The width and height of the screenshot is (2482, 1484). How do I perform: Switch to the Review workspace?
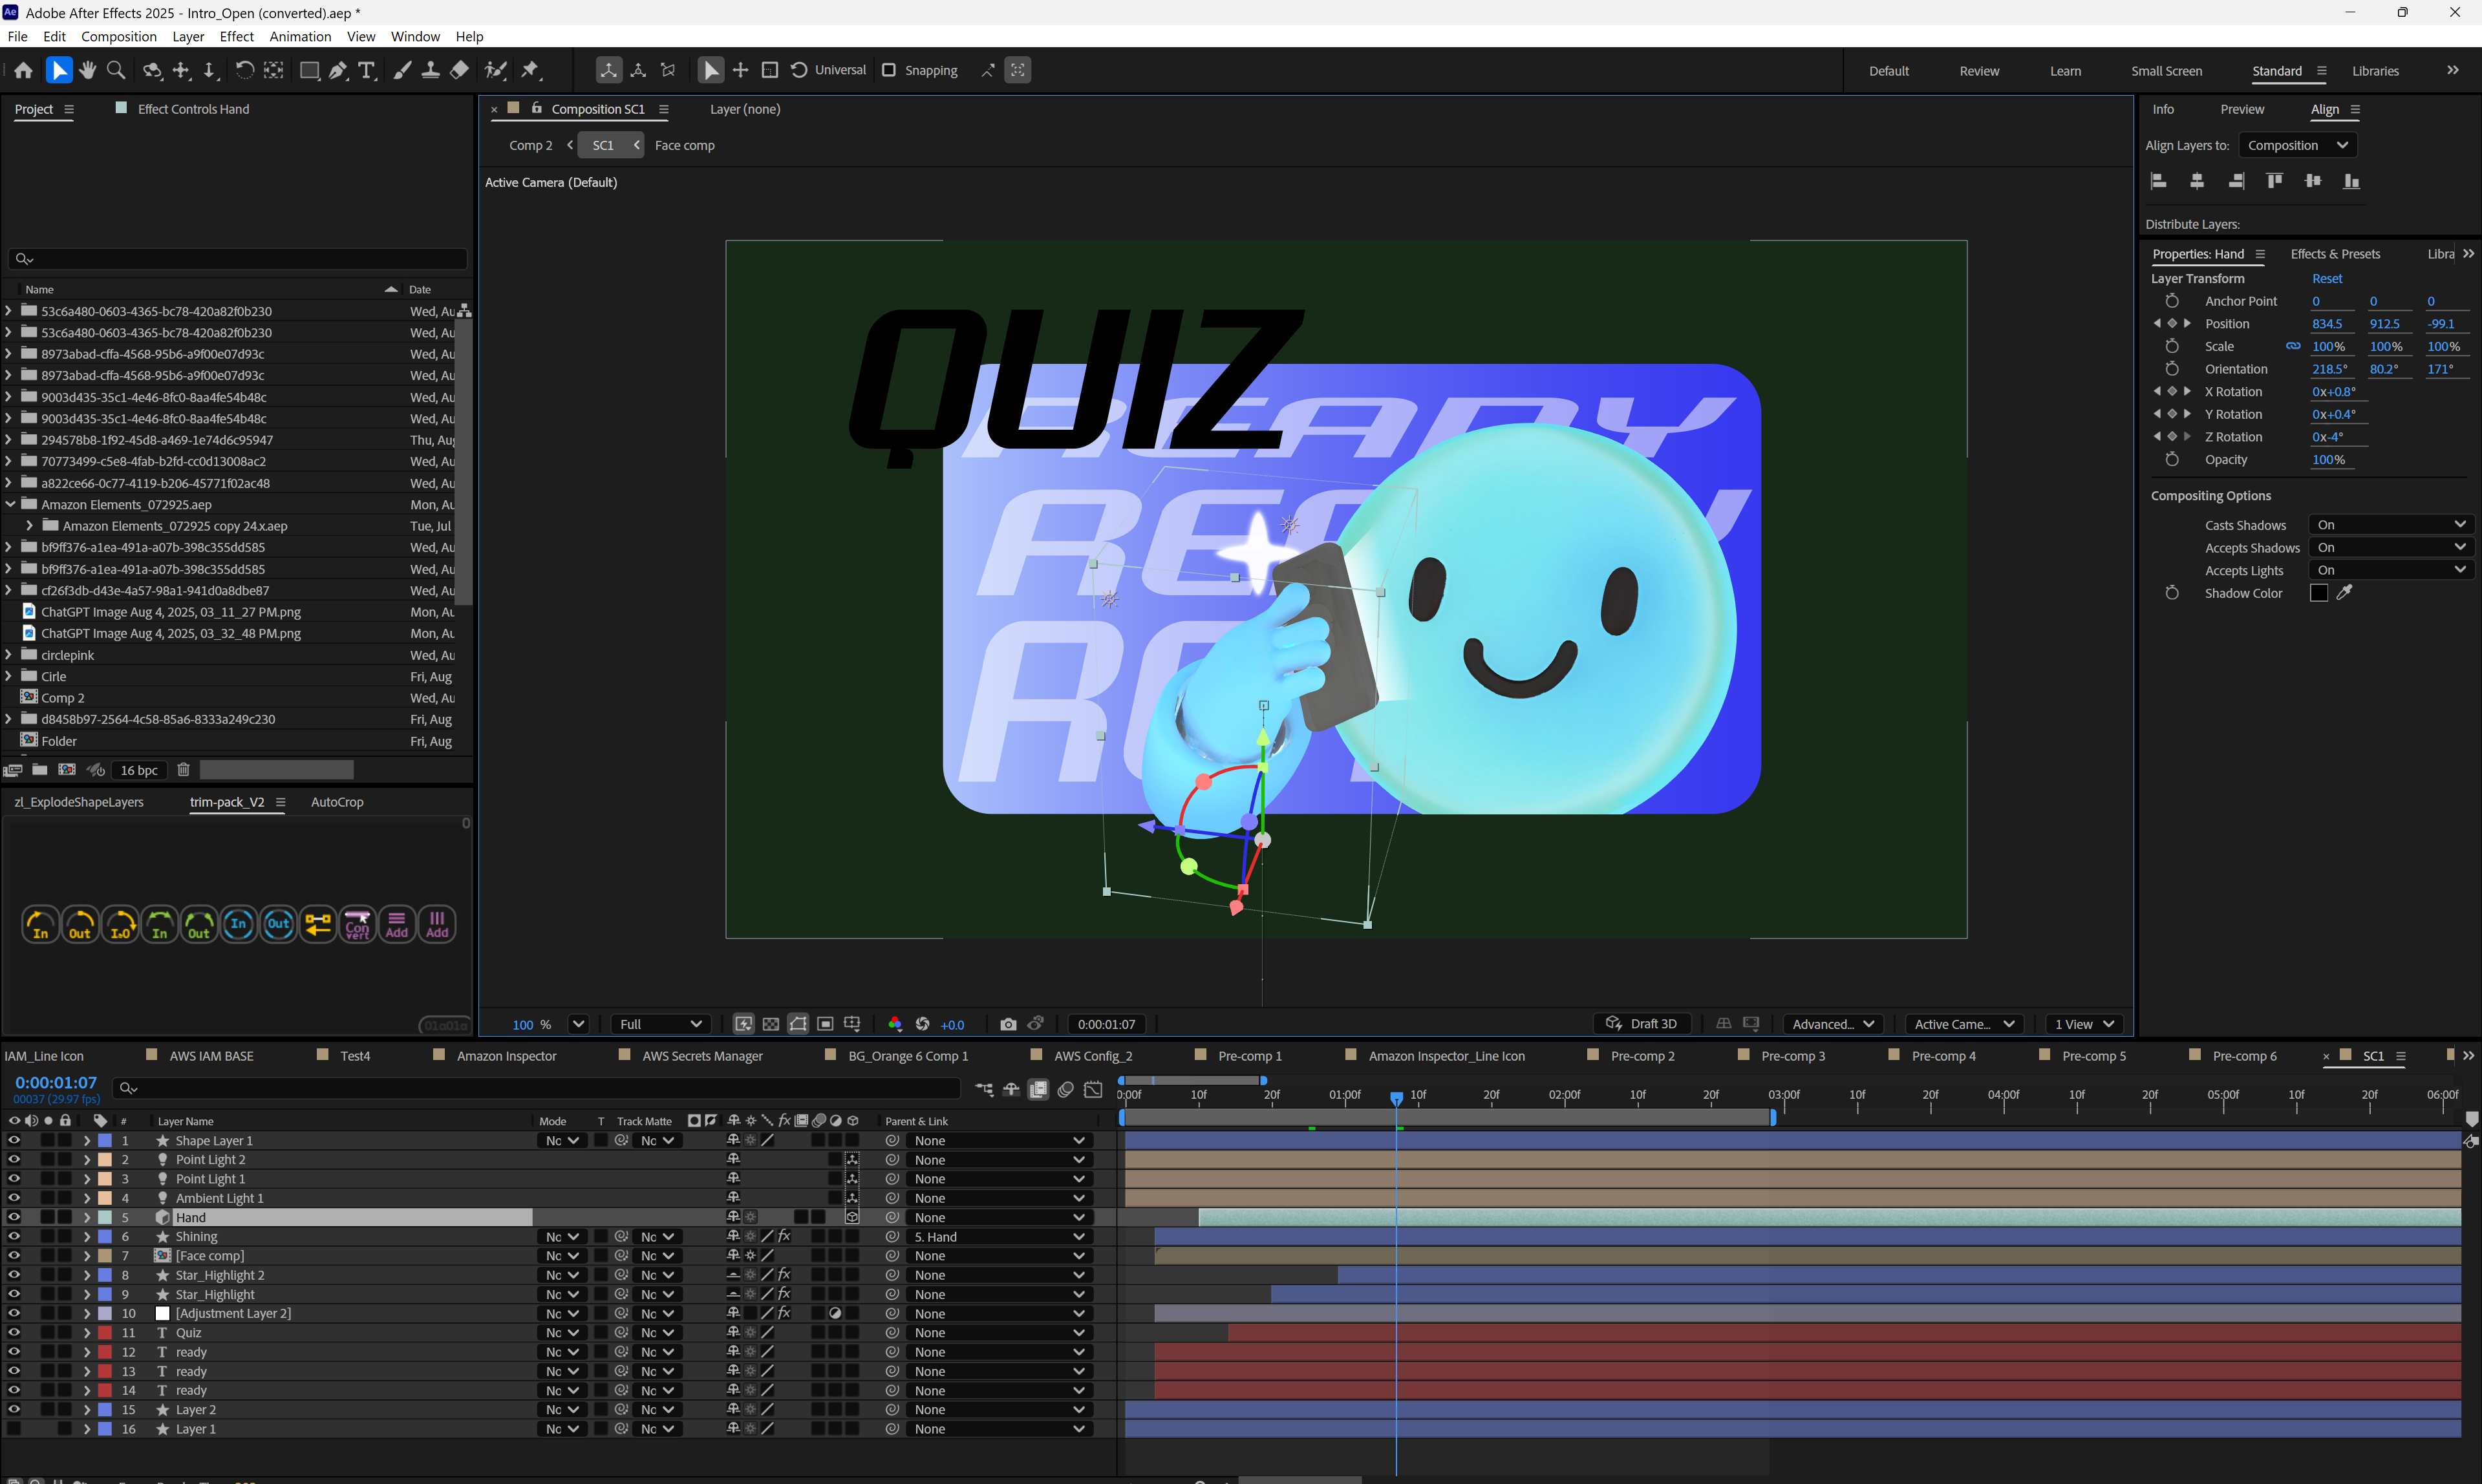pos(1978,71)
